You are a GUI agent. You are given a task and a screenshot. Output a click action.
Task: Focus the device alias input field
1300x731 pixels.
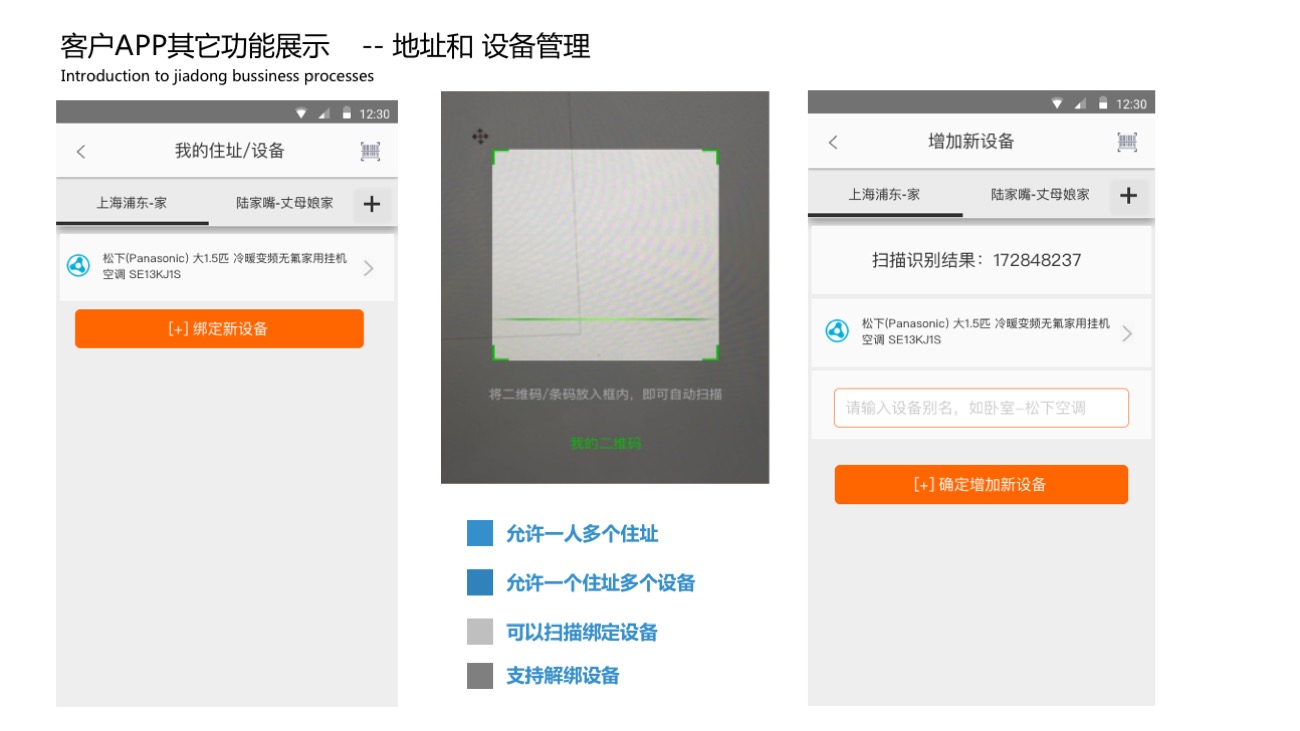(981, 408)
